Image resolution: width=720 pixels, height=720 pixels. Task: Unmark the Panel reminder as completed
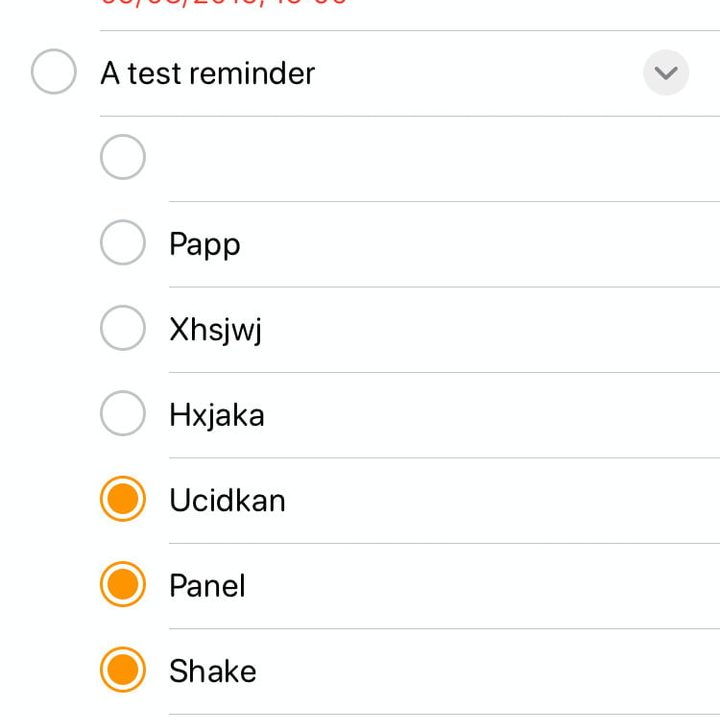pos(123,585)
